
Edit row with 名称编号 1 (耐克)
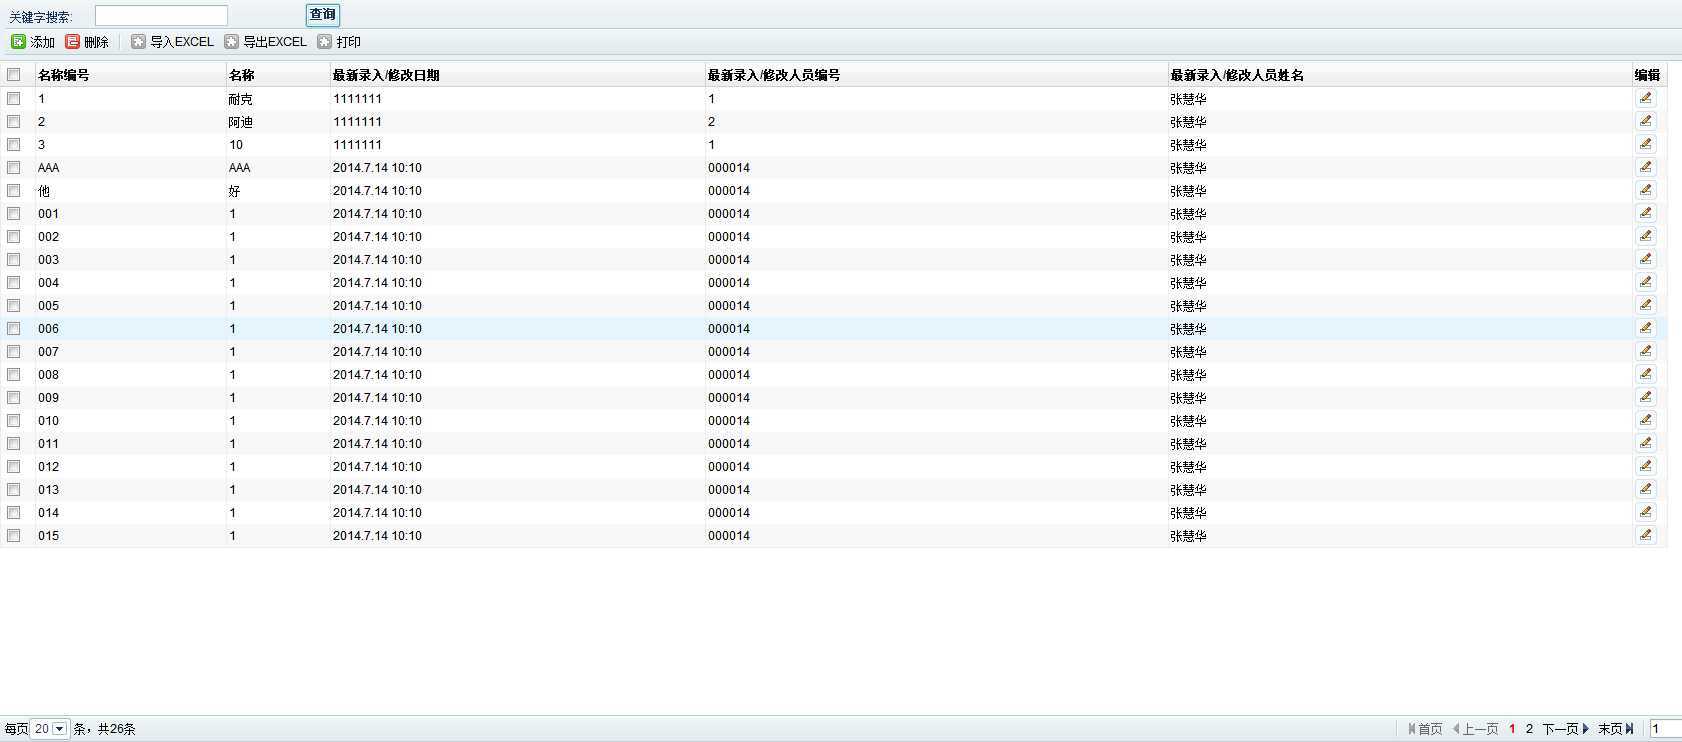point(1645,98)
